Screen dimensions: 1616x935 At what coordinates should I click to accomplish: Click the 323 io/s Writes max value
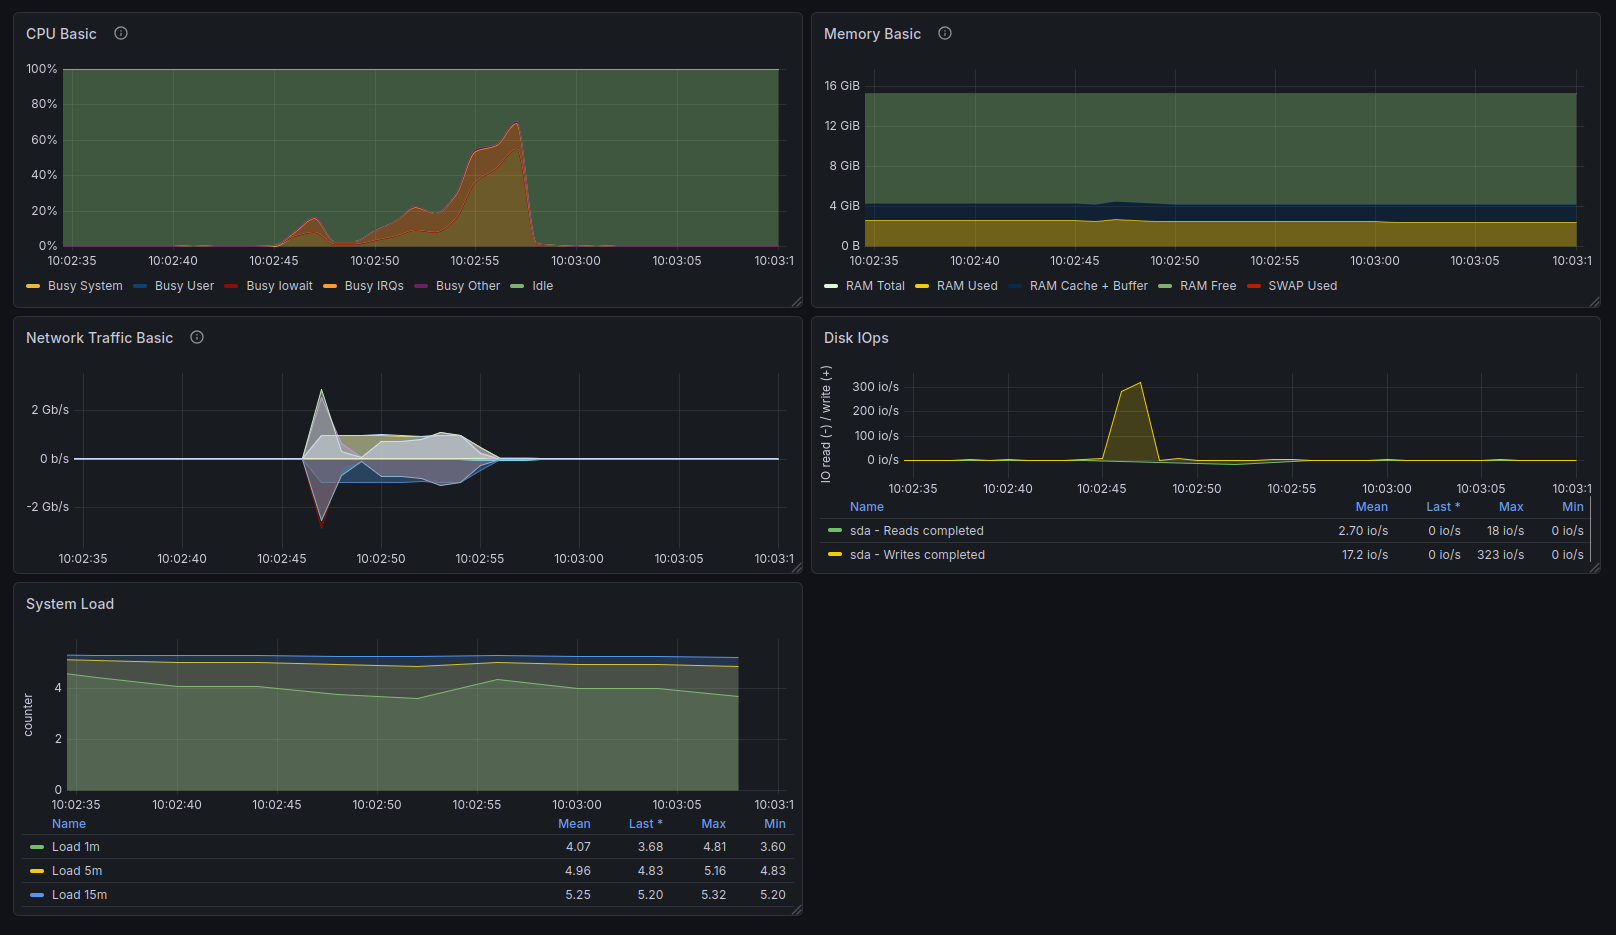click(x=1500, y=555)
